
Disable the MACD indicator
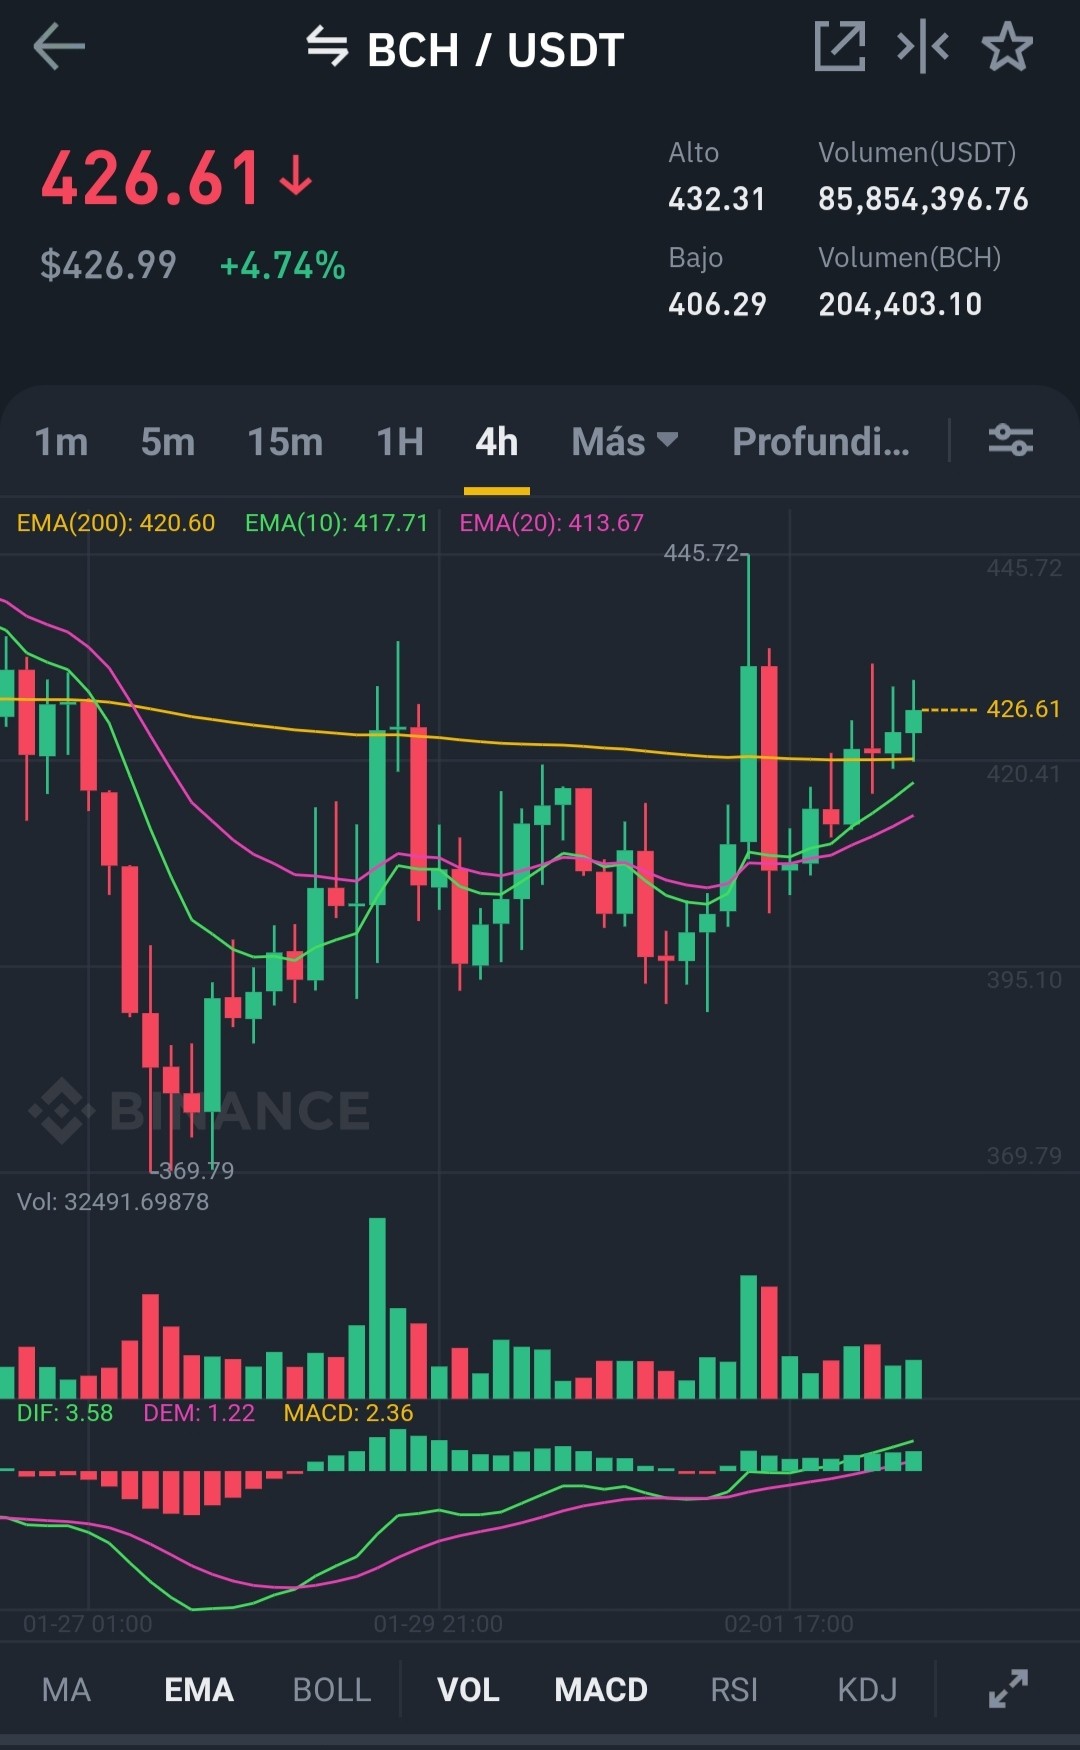(x=601, y=1690)
